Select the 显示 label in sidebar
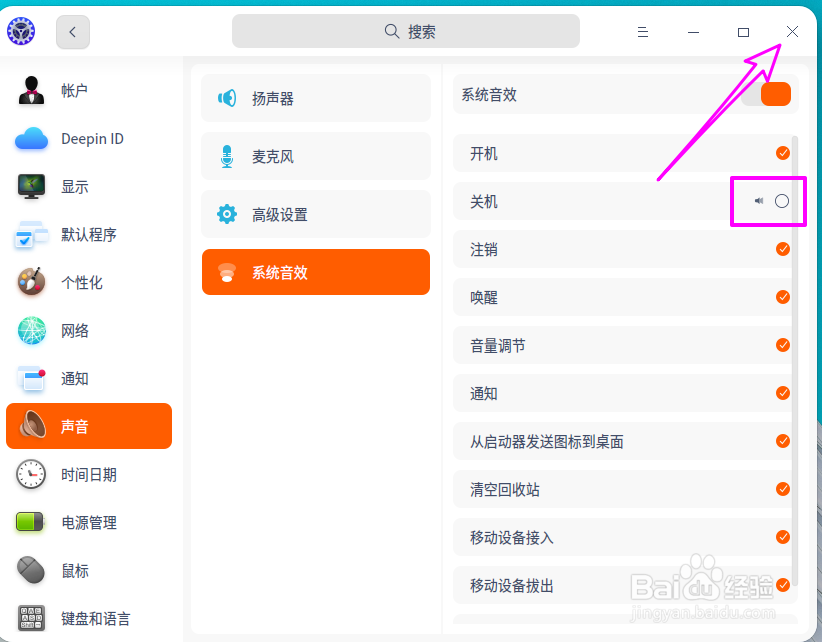 (74, 187)
